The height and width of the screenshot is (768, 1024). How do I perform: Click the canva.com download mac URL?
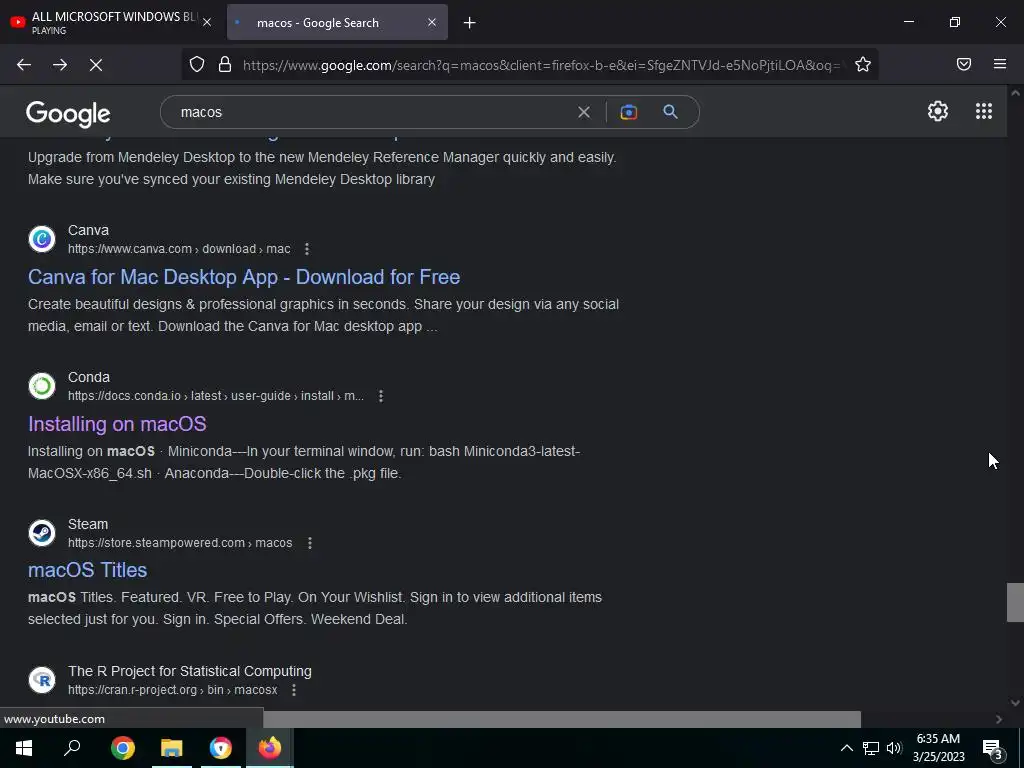pyautogui.click(x=179, y=249)
